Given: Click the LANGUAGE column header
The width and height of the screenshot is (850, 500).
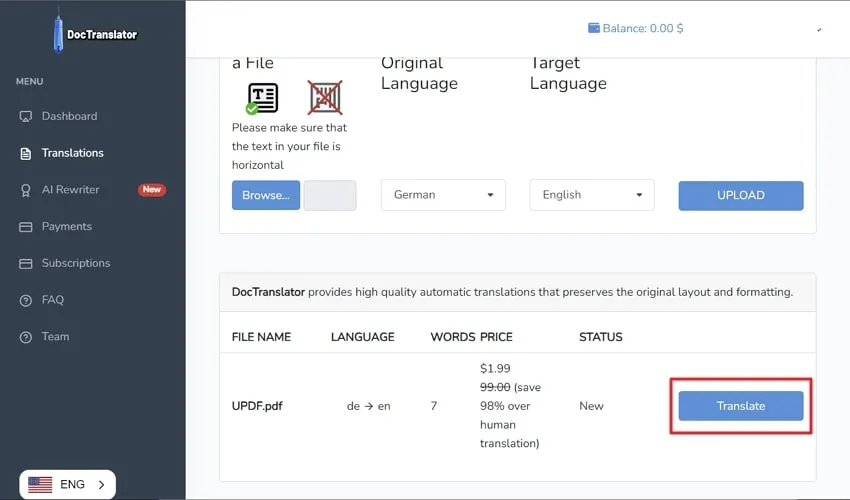Looking at the screenshot, I should pyautogui.click(x=363, y=337).
